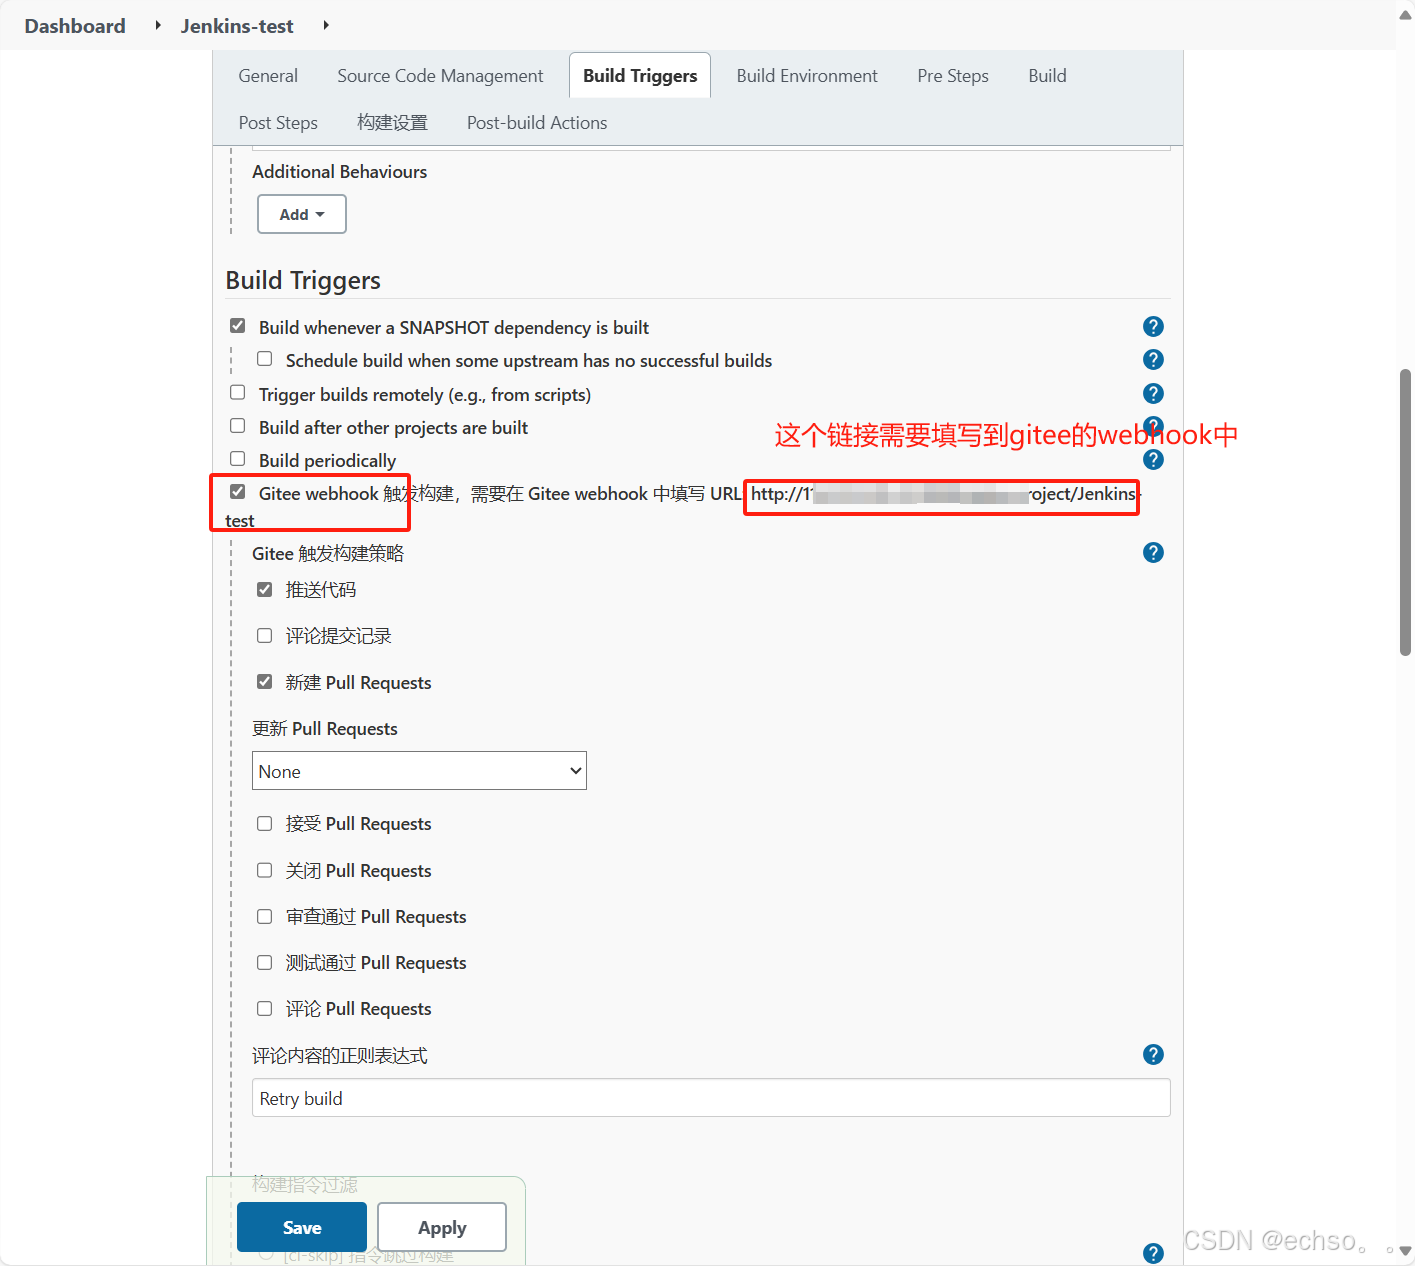
Task: Click the page vertical scrollbar thumb
Action: [x=1405, y=512]
